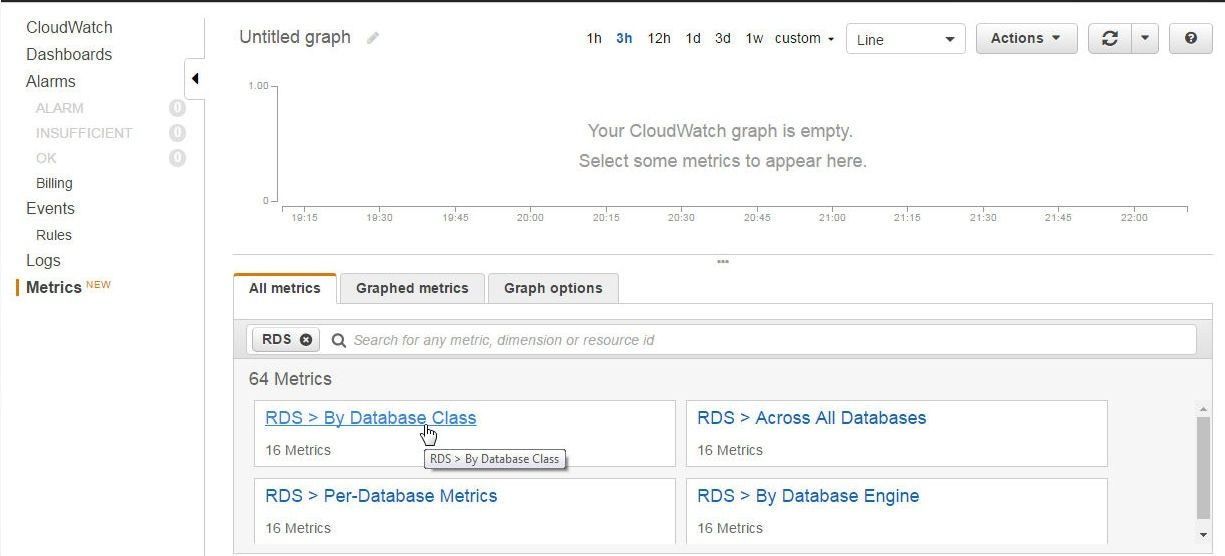This screenshot has width=1225, height=556.
Task: Click the metrics search input field
Action: 770,340
